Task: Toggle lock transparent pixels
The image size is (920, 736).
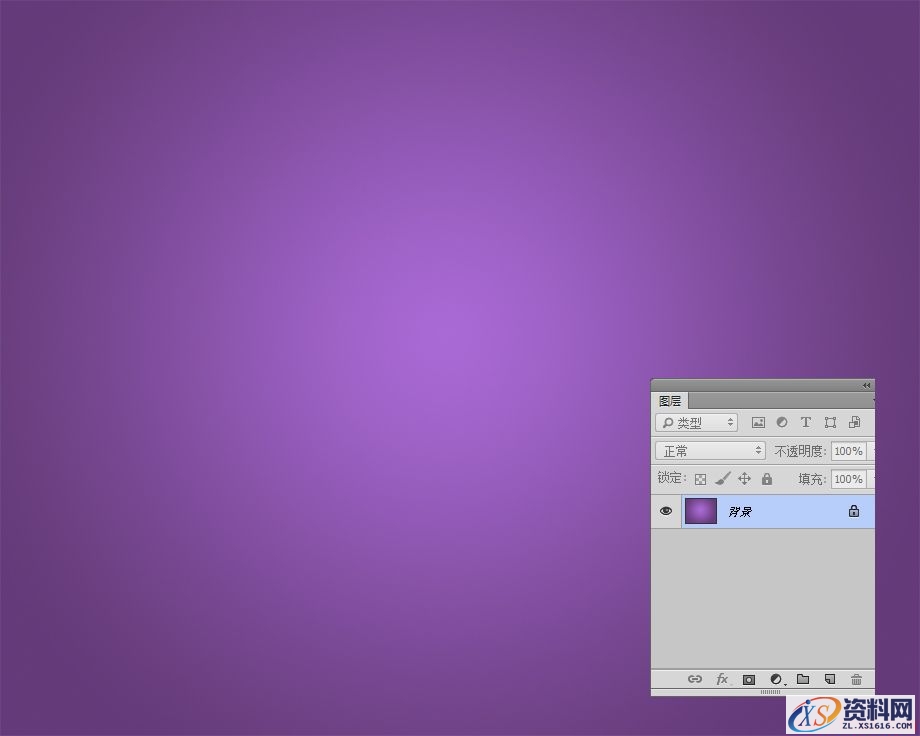Action: tap(700, 479)
